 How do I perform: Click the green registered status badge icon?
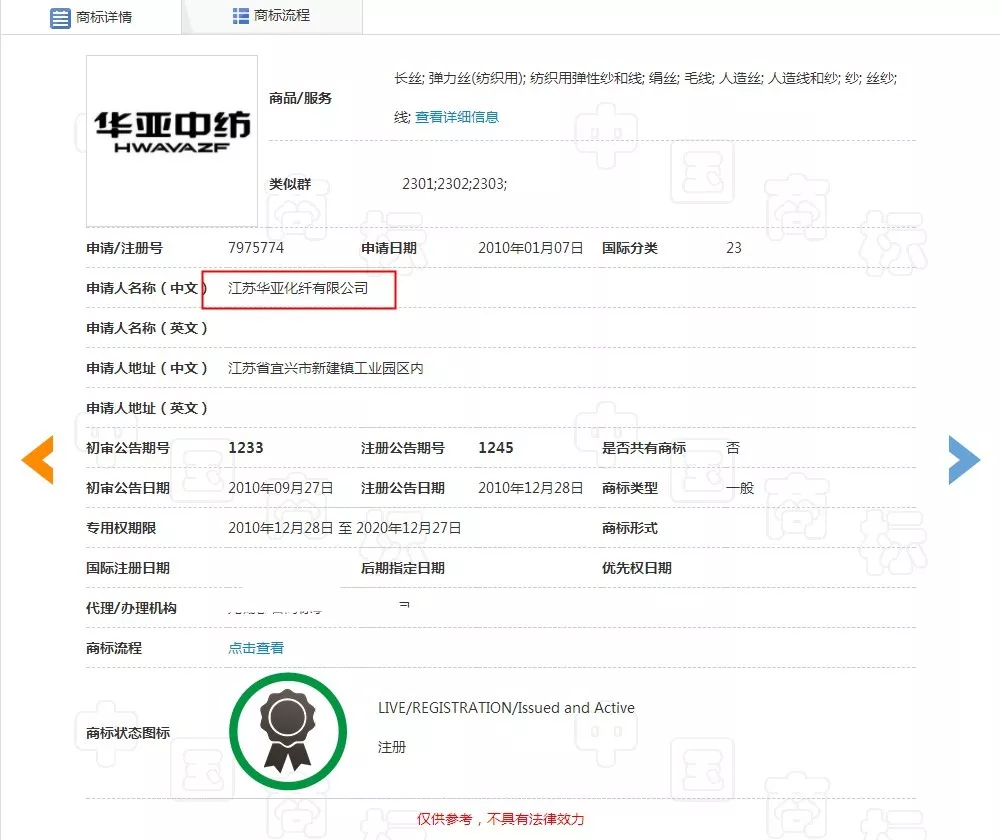pyautogui.click(x=288, y=731)
